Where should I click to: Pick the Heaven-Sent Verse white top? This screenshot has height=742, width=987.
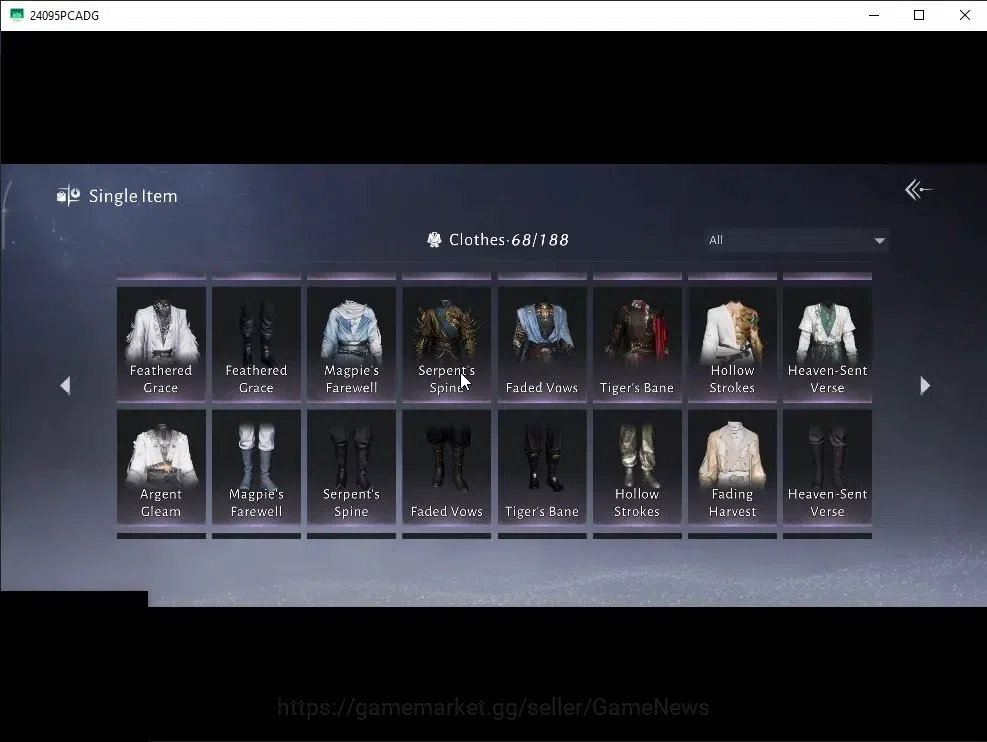pos(827,344)
